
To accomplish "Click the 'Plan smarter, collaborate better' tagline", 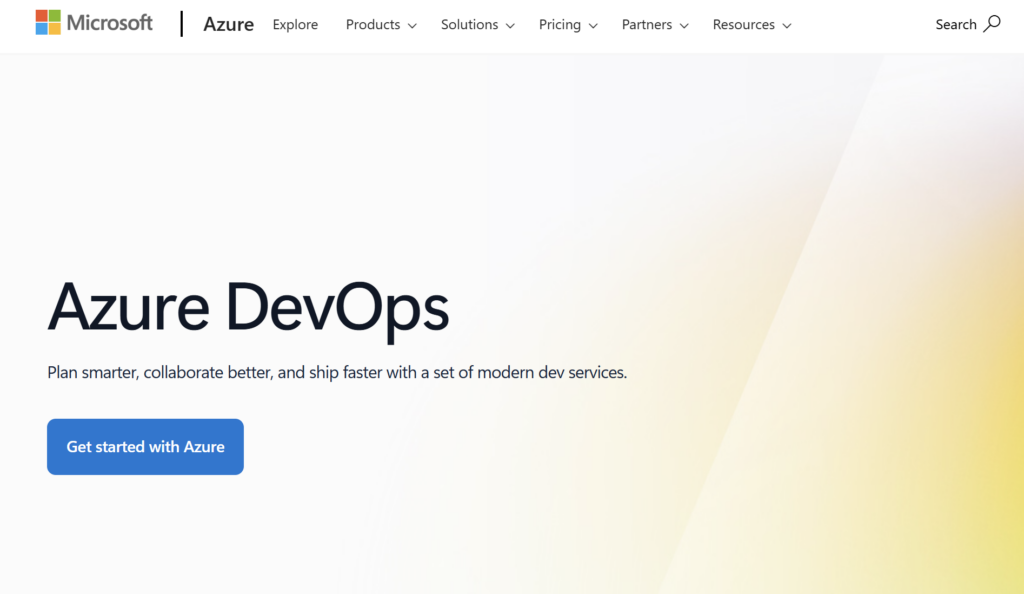I will pyautogui.click(x=337, y=372).
